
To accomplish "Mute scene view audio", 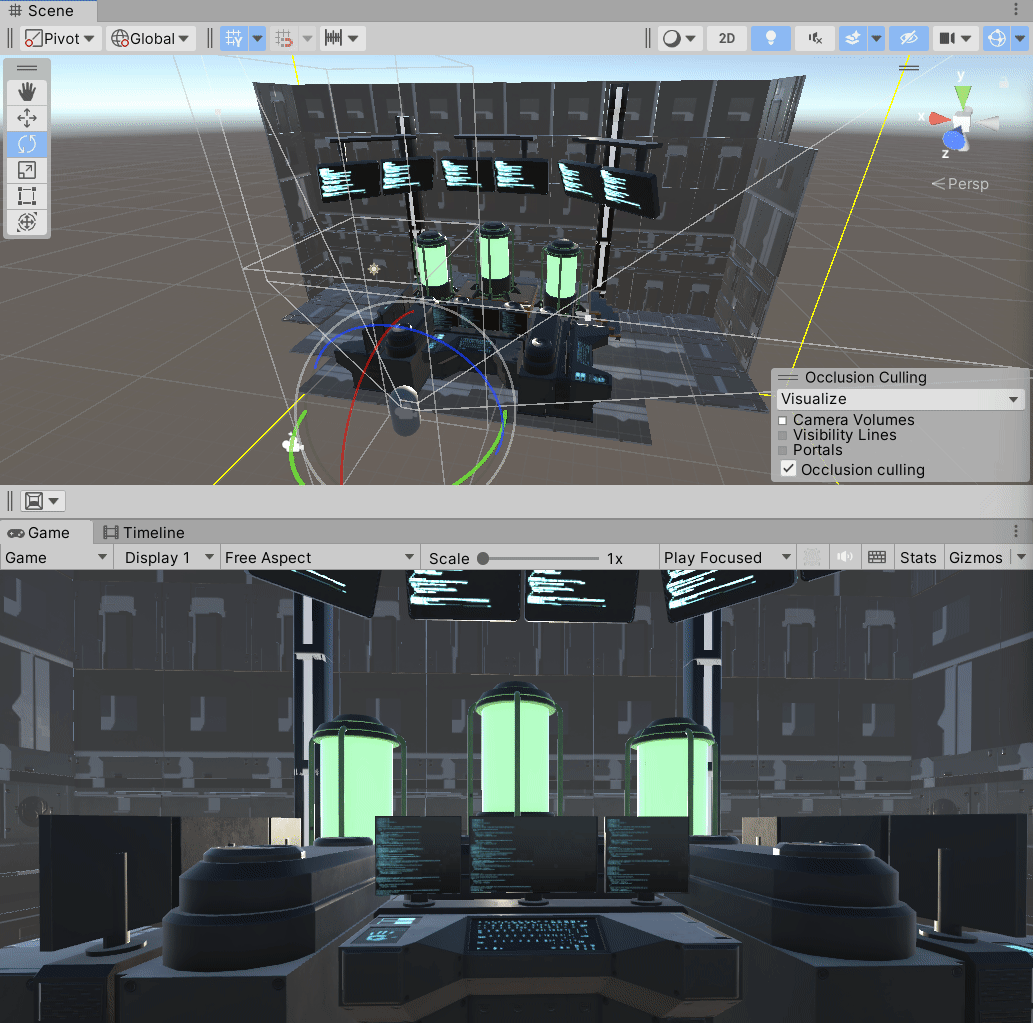I will tap(815, 38).
